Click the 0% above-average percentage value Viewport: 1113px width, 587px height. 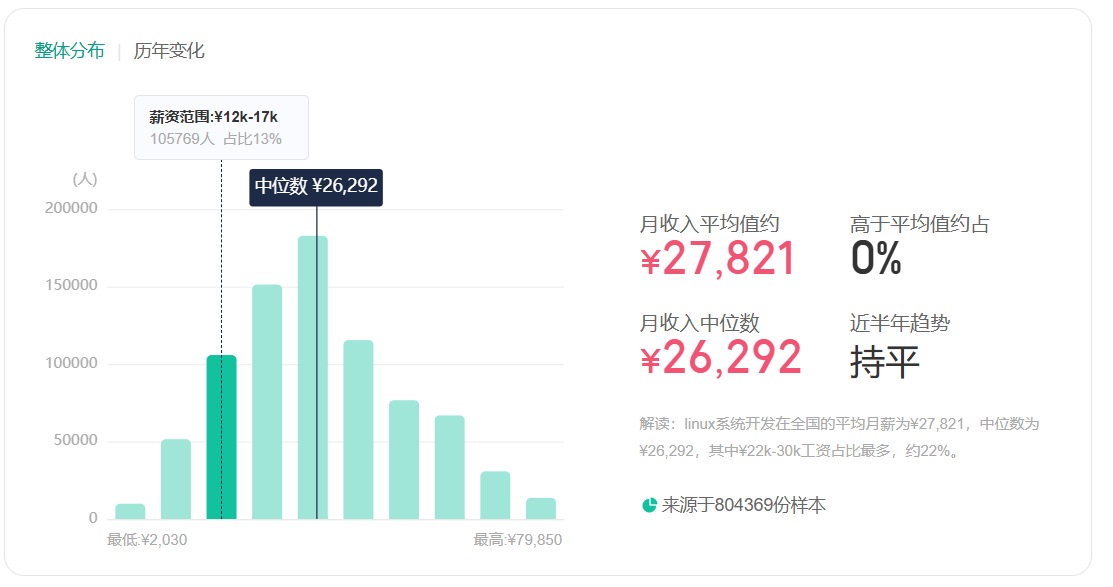[x=876, y=258]
